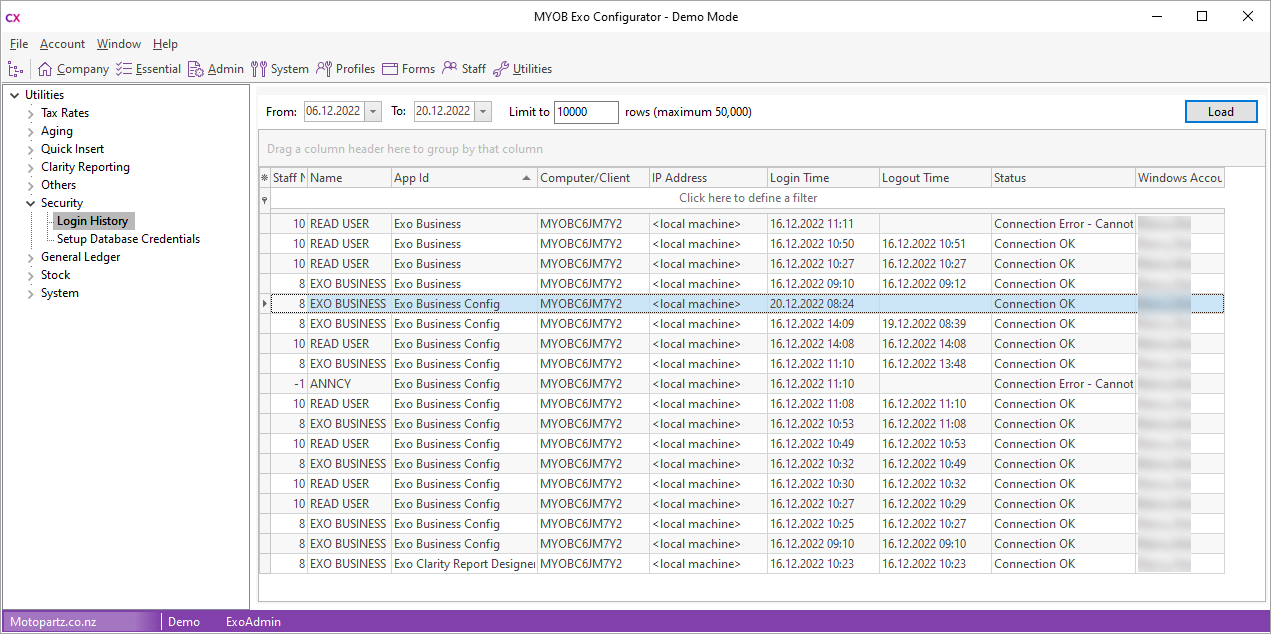The width and height of the screenshot is (1271, 634).
Task: Collapse the Security tree node
Action: coord(30,203)
